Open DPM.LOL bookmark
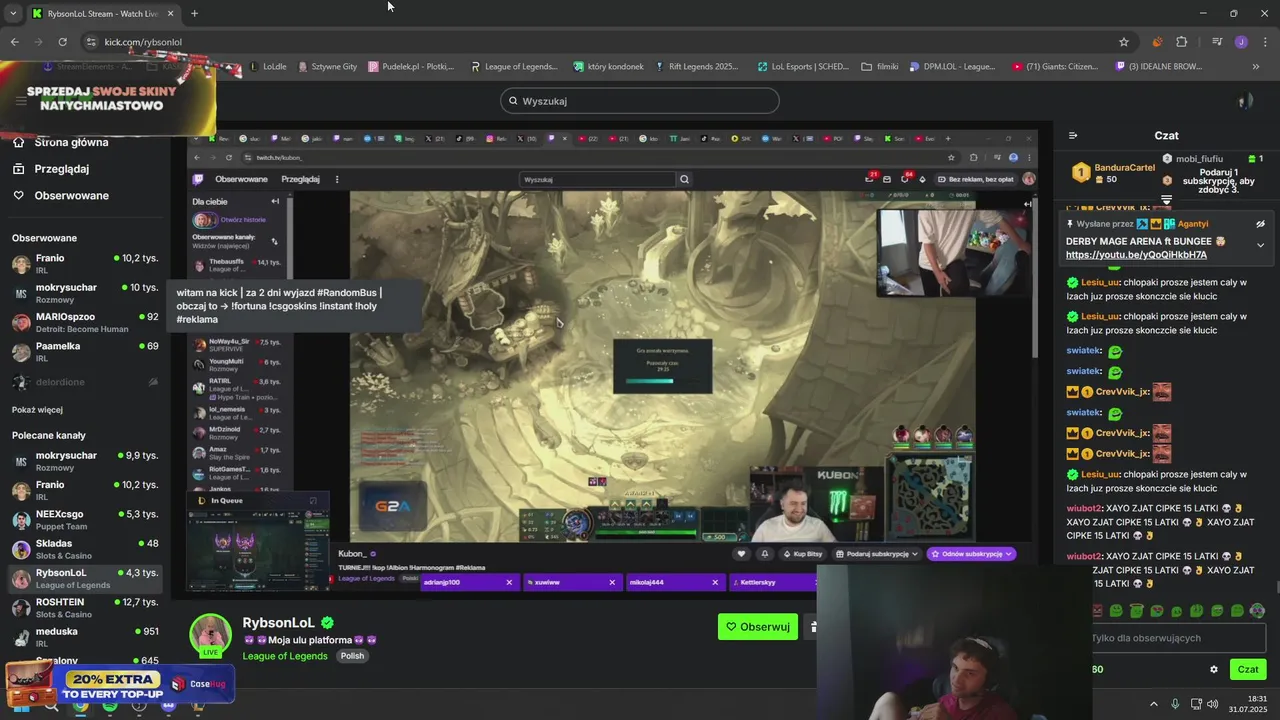This screenshot has height=720, width=1280. (952, 67)
